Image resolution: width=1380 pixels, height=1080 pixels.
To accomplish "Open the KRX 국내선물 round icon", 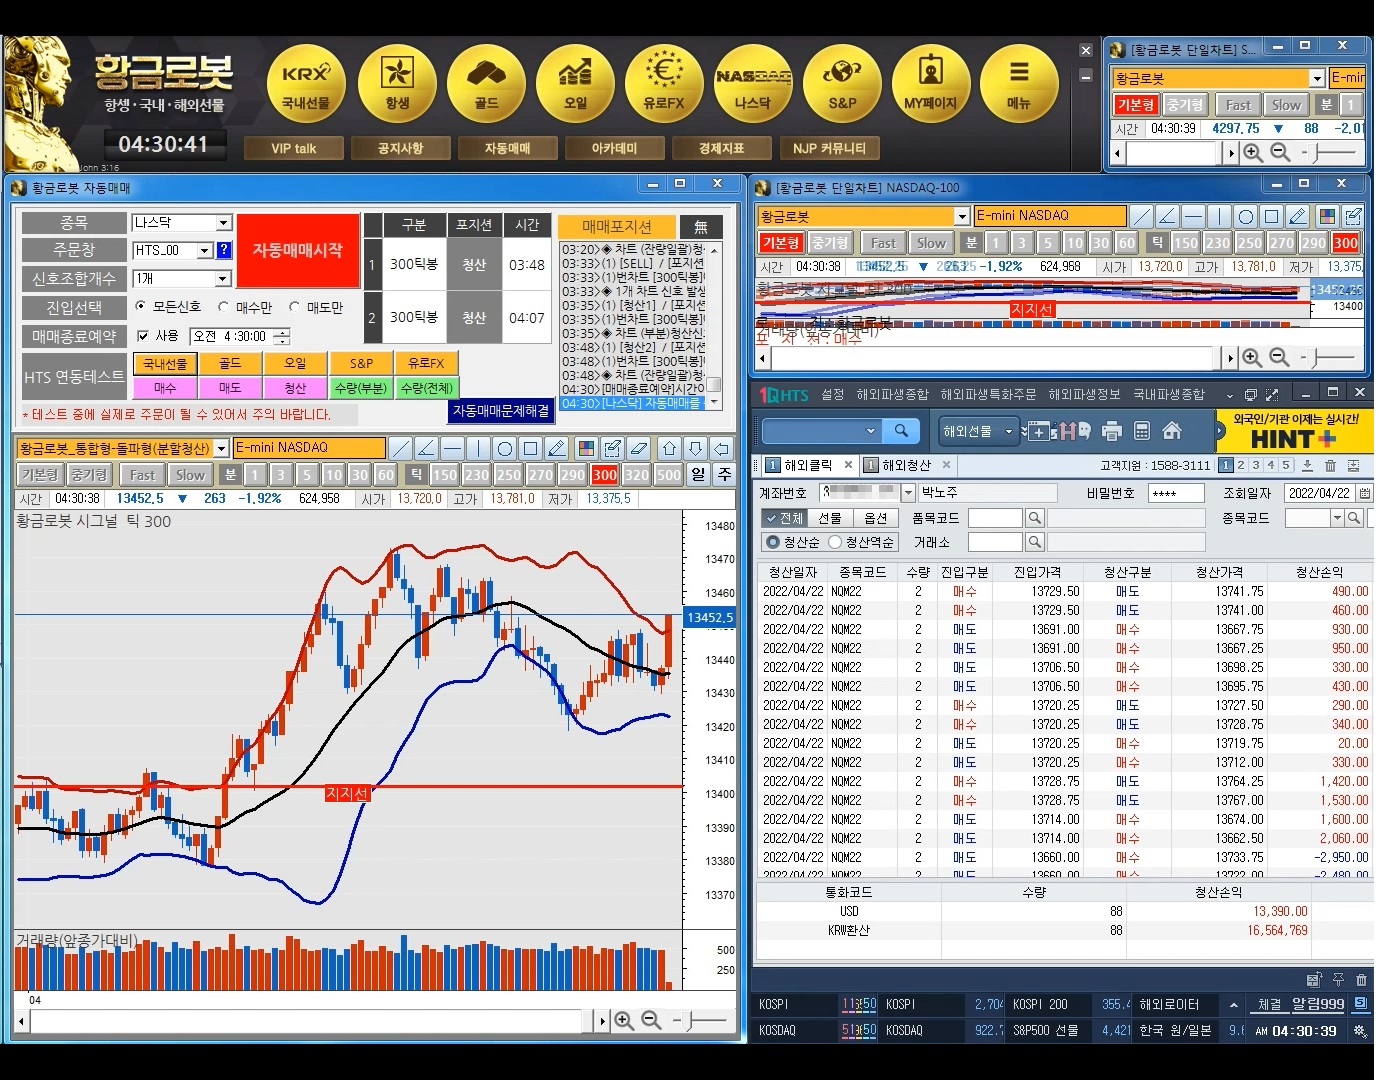I will pos(306,83).
